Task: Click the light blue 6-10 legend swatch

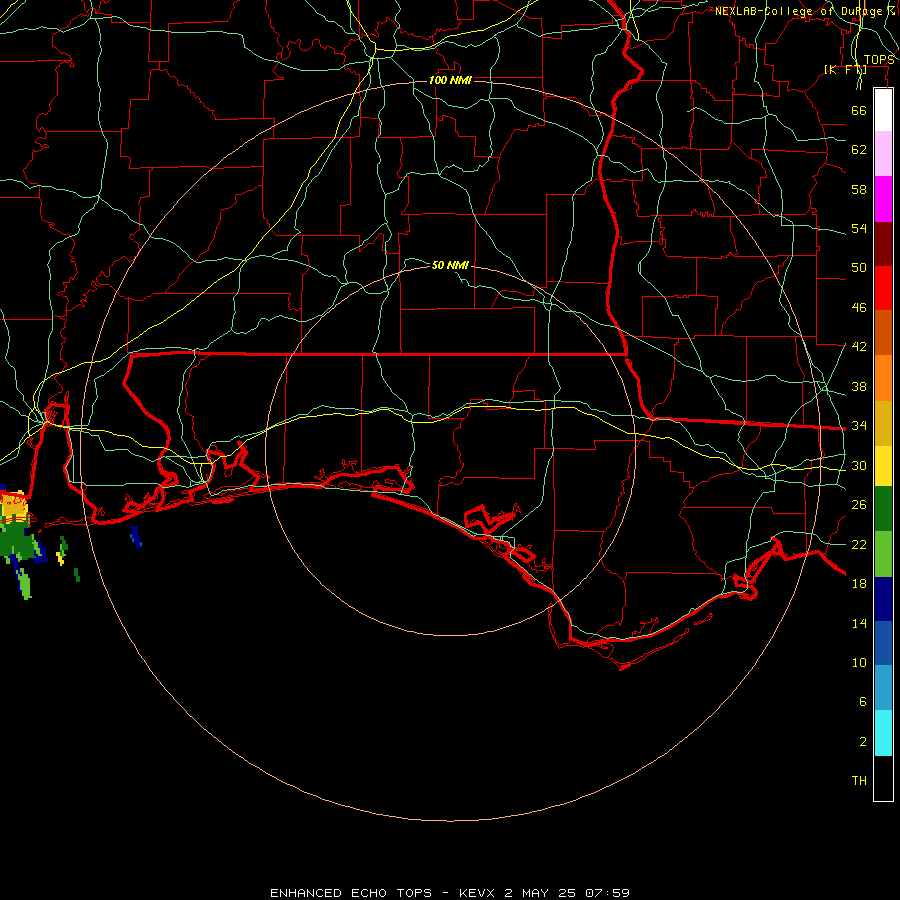Action: pyautogui.click(x=883, y=688)
